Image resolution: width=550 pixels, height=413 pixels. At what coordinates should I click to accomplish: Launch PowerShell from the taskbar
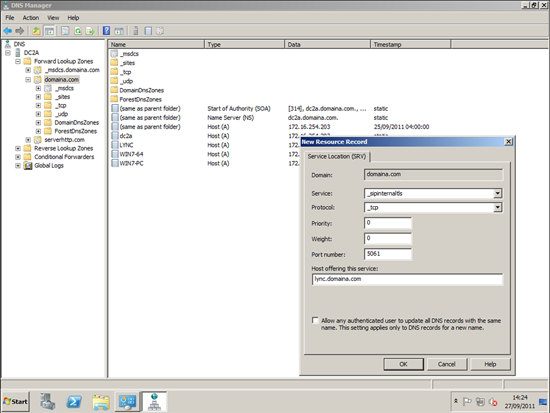[x=74, y=401]
